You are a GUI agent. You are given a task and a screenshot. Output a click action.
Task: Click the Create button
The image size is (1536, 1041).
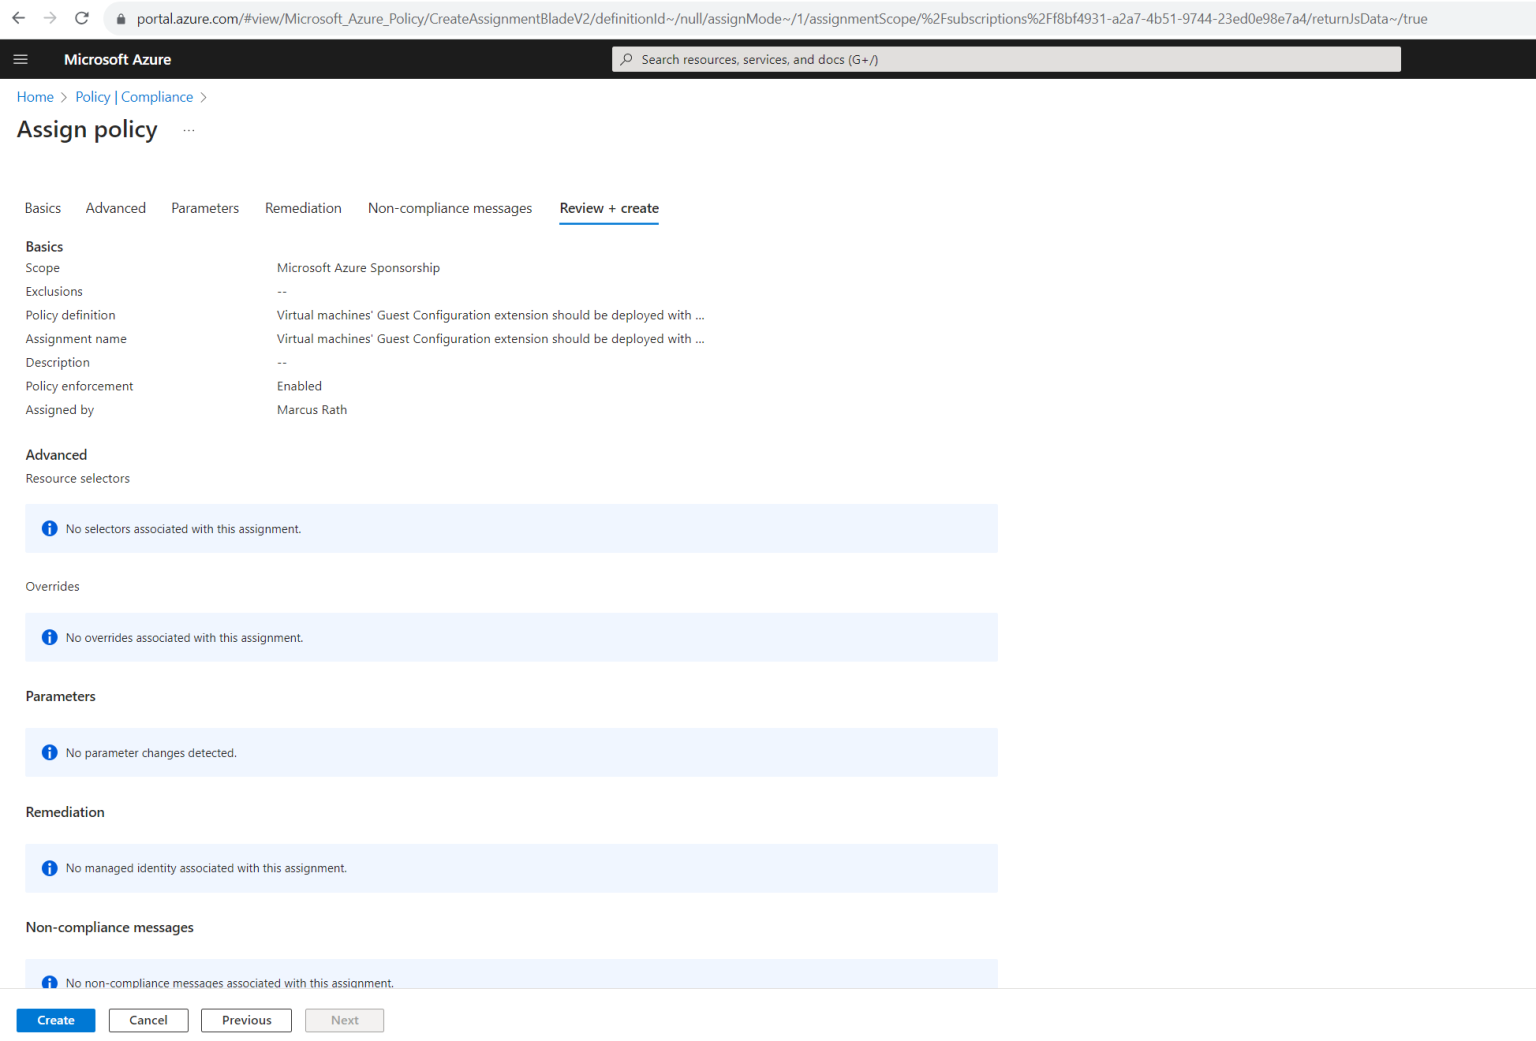point(55,1020)
